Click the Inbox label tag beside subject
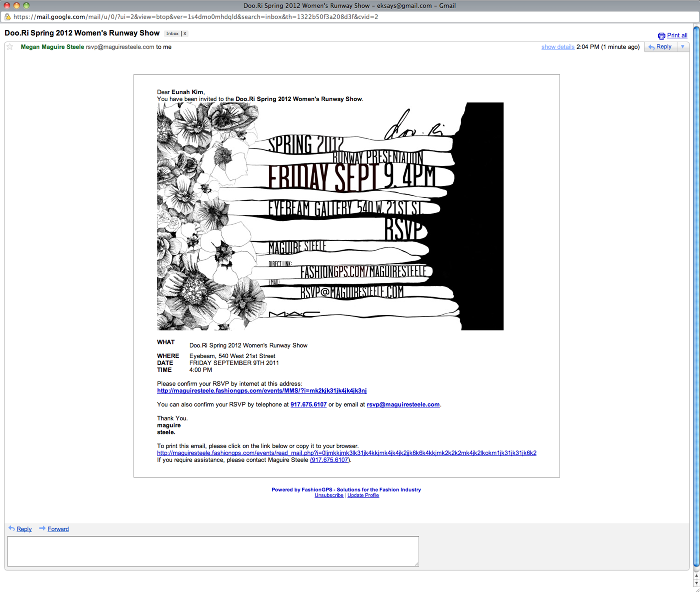This screenshot has width=700, height=592. pos(172,33)
